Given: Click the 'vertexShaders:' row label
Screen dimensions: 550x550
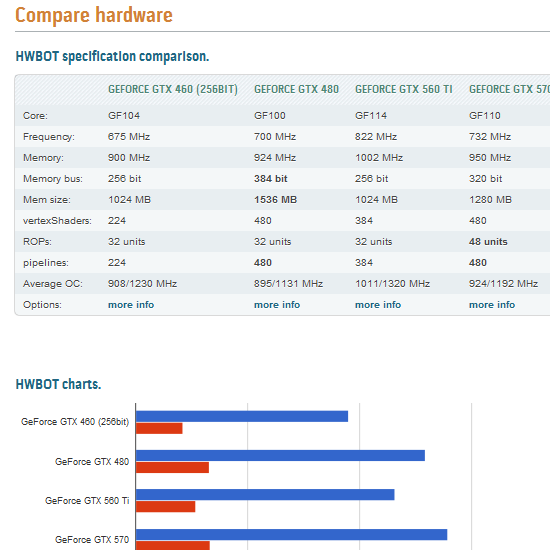Looking at the screenshot, I should click(57, 221).
